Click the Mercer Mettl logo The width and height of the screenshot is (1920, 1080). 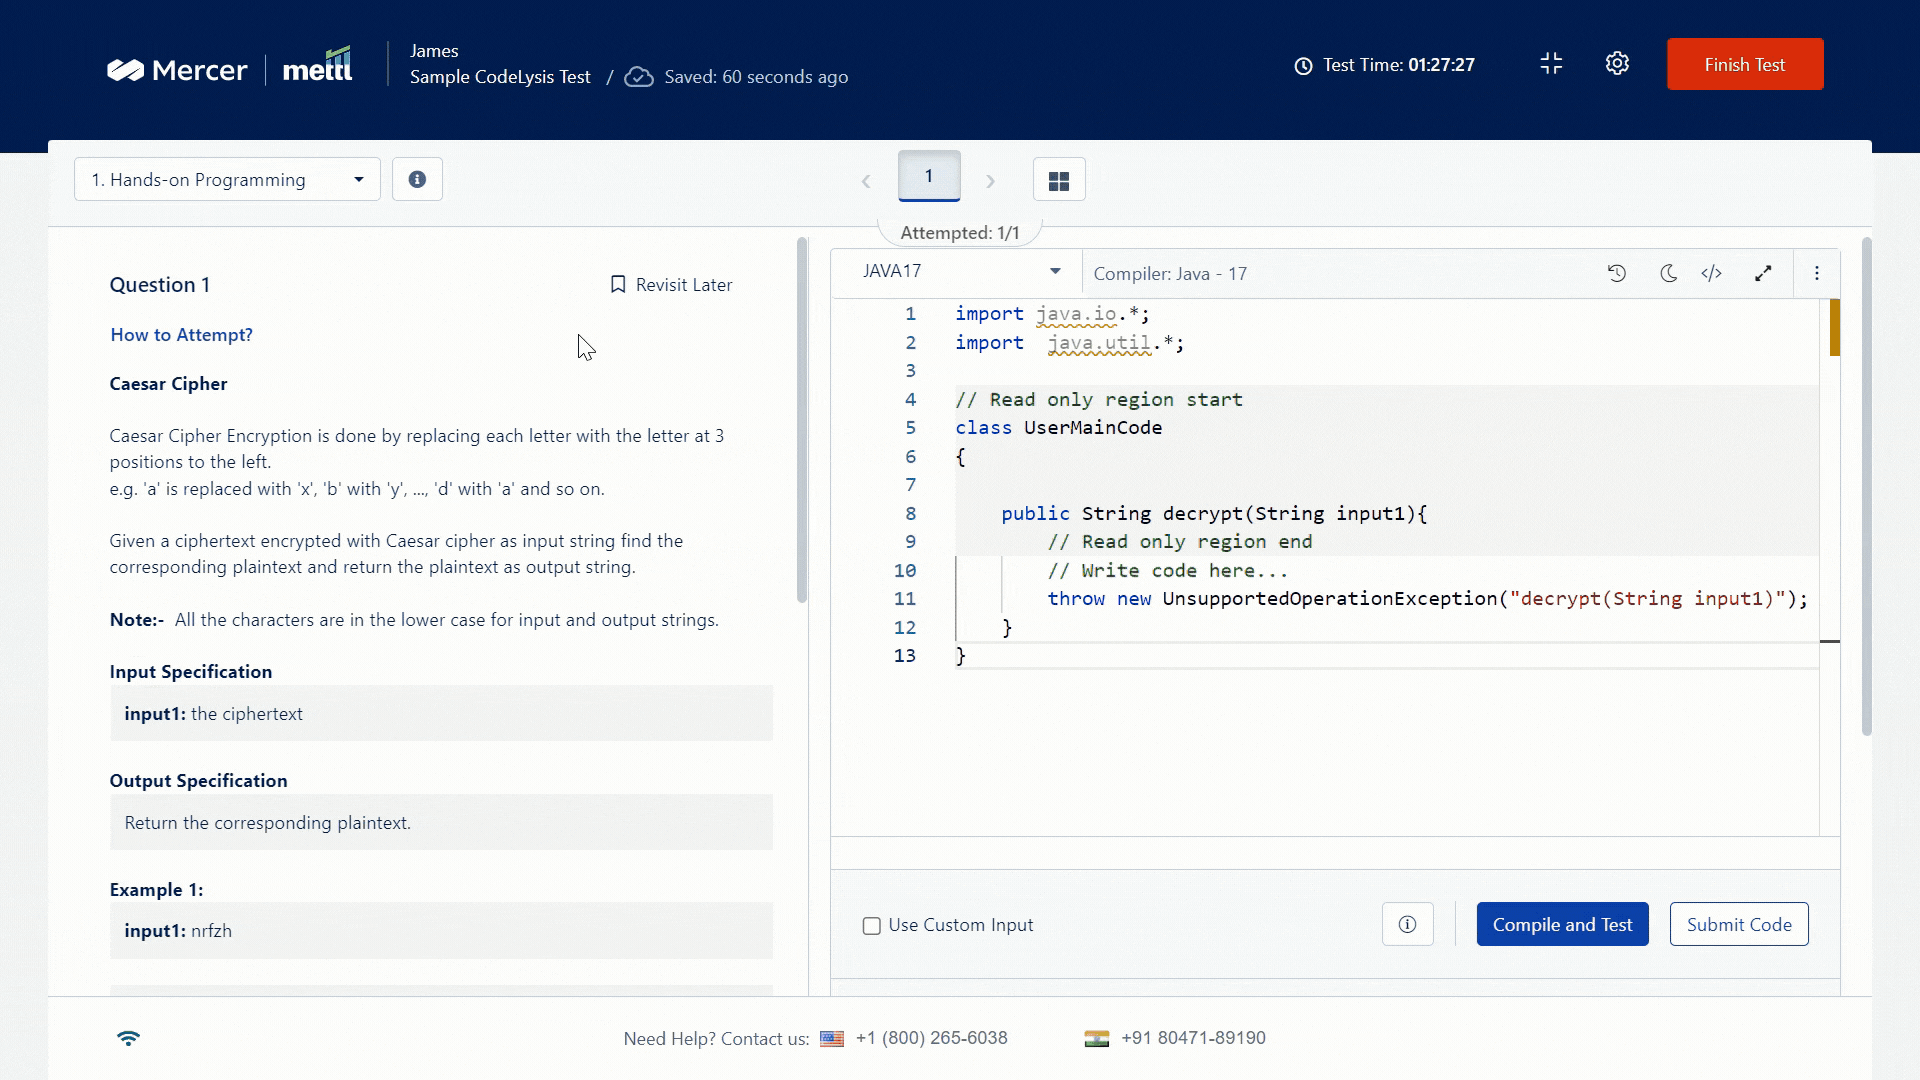[229, 66]
